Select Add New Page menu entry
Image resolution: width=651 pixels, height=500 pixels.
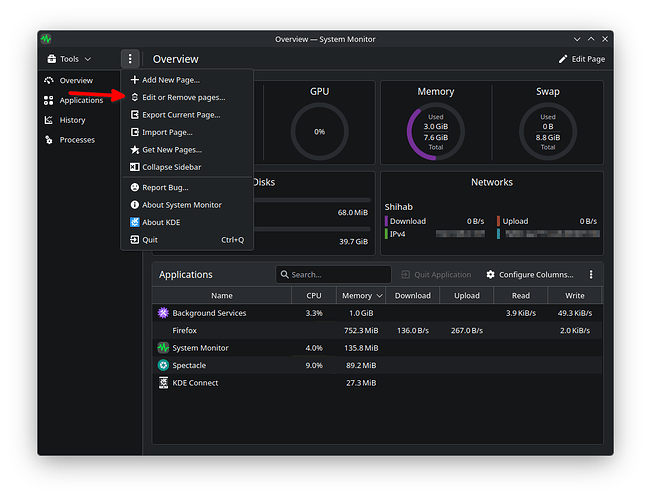coord(170,80)
